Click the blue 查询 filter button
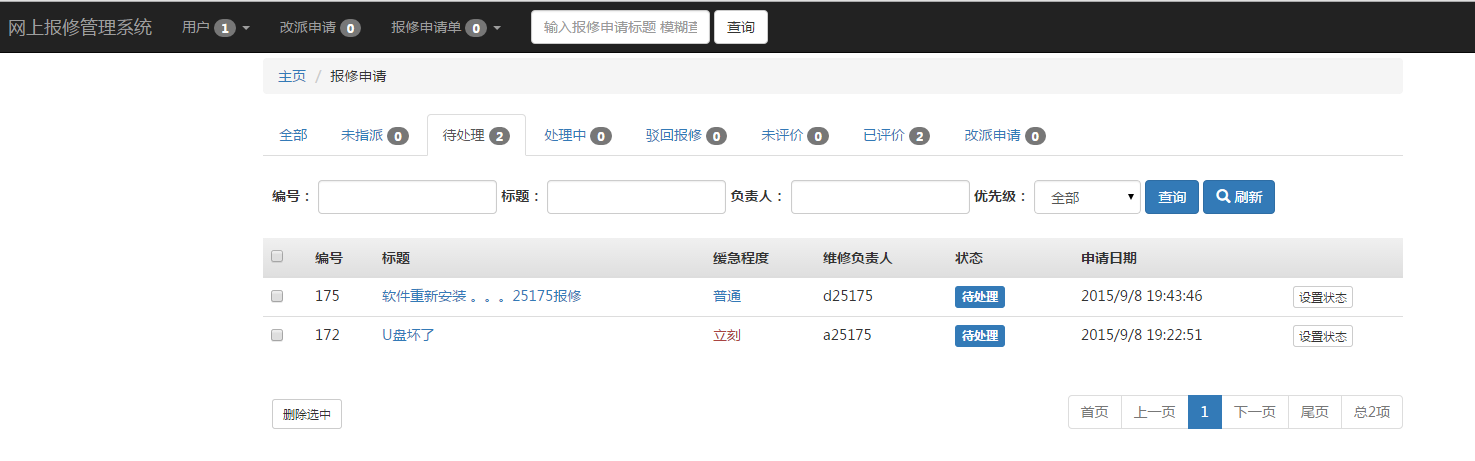Screen dimensions: 1475x461 [1172, 197]
